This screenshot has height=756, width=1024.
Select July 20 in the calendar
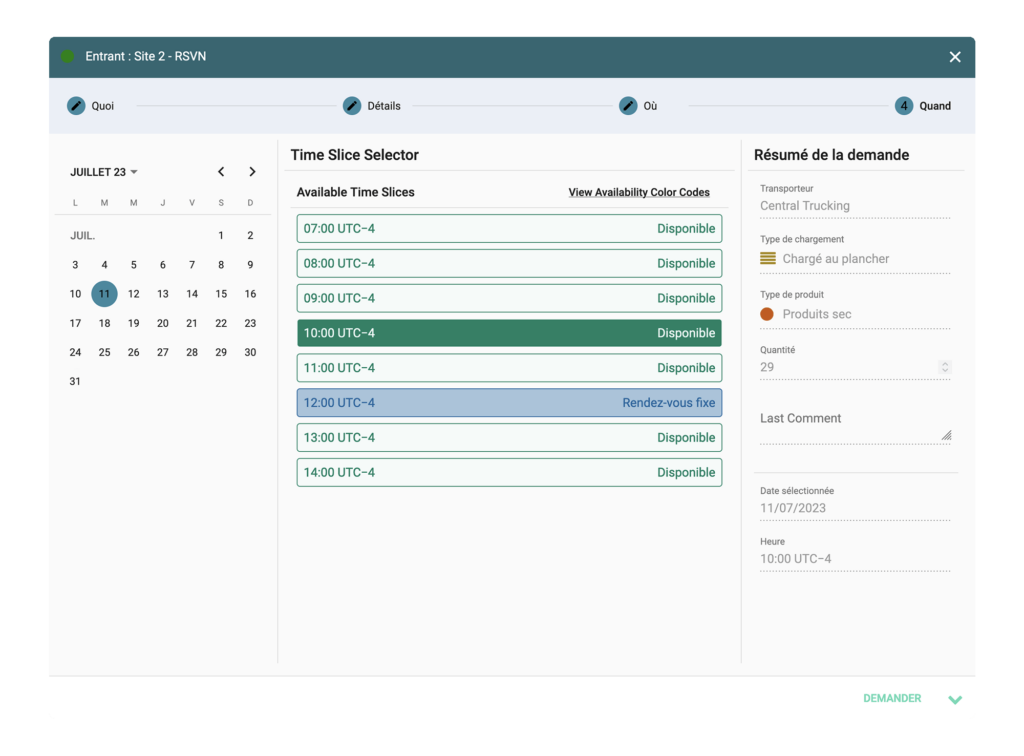(163, 323)
